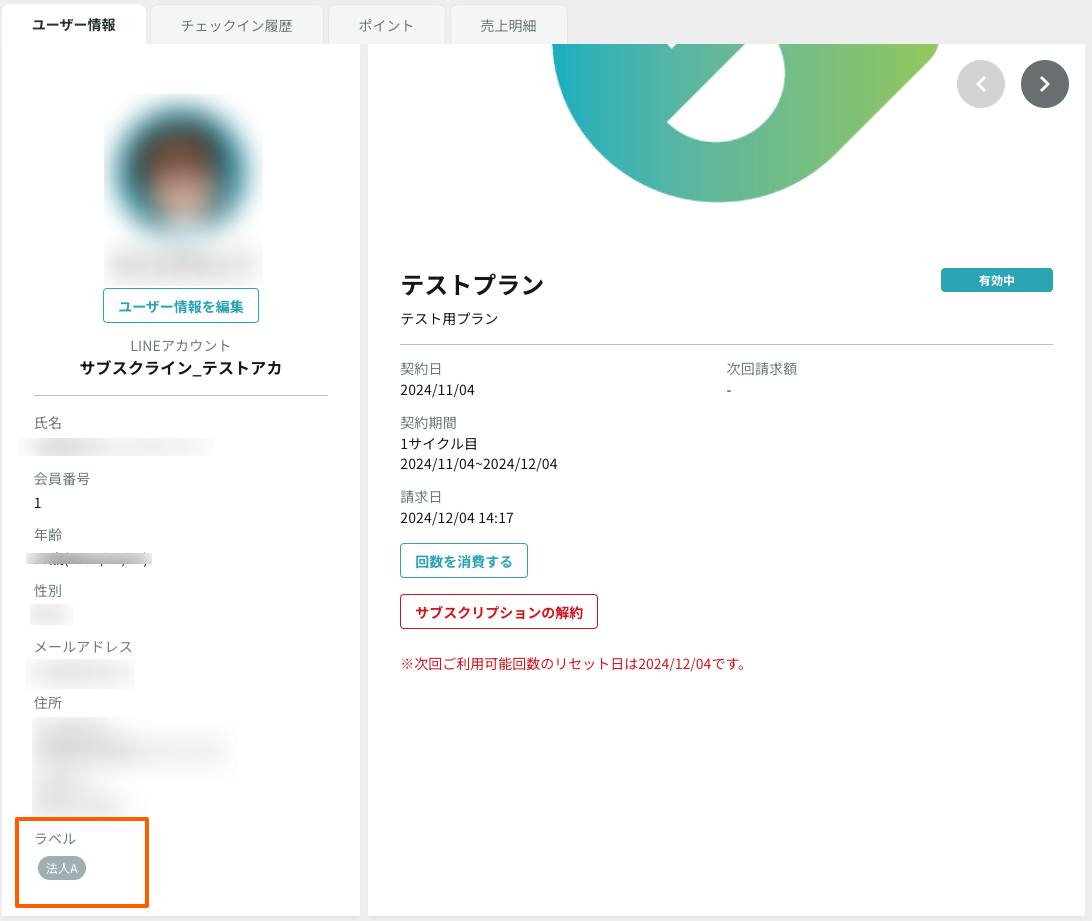The image size is (1092, 921).
Task: Go to the previous plan with left arrow
Action: (x=981, y=84)
